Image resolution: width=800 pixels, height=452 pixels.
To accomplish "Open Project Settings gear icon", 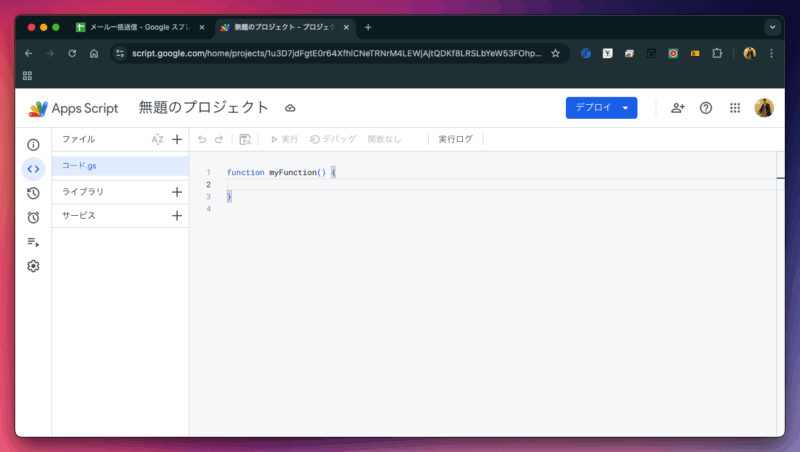I will pyautogui.click(x=33, y=266).
